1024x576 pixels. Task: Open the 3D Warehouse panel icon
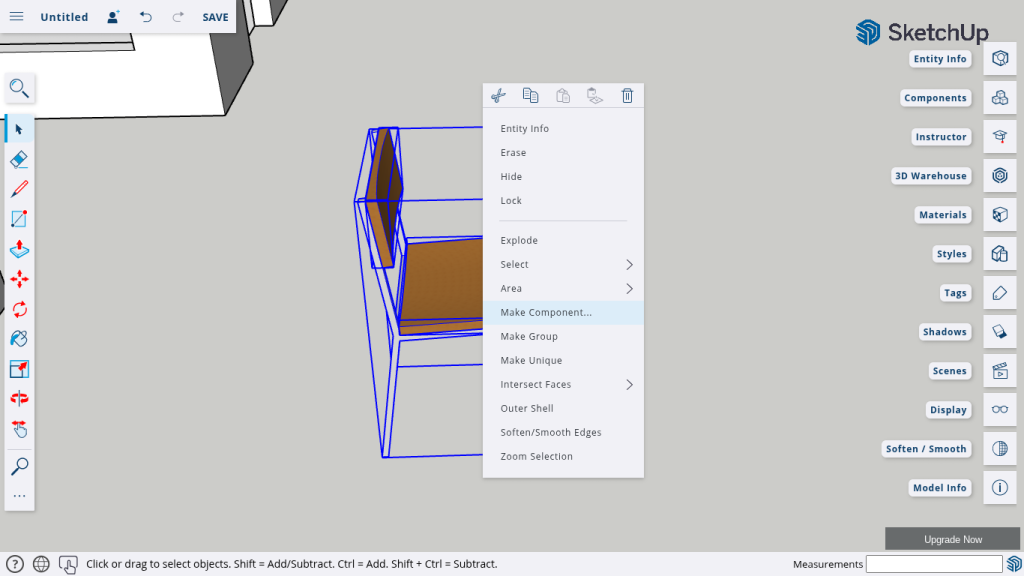click(999, 176)
